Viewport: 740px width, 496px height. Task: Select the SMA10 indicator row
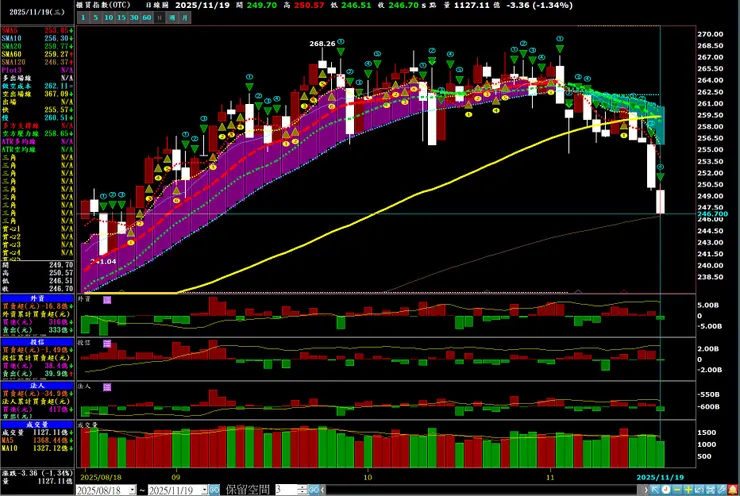tap(37, 38)
